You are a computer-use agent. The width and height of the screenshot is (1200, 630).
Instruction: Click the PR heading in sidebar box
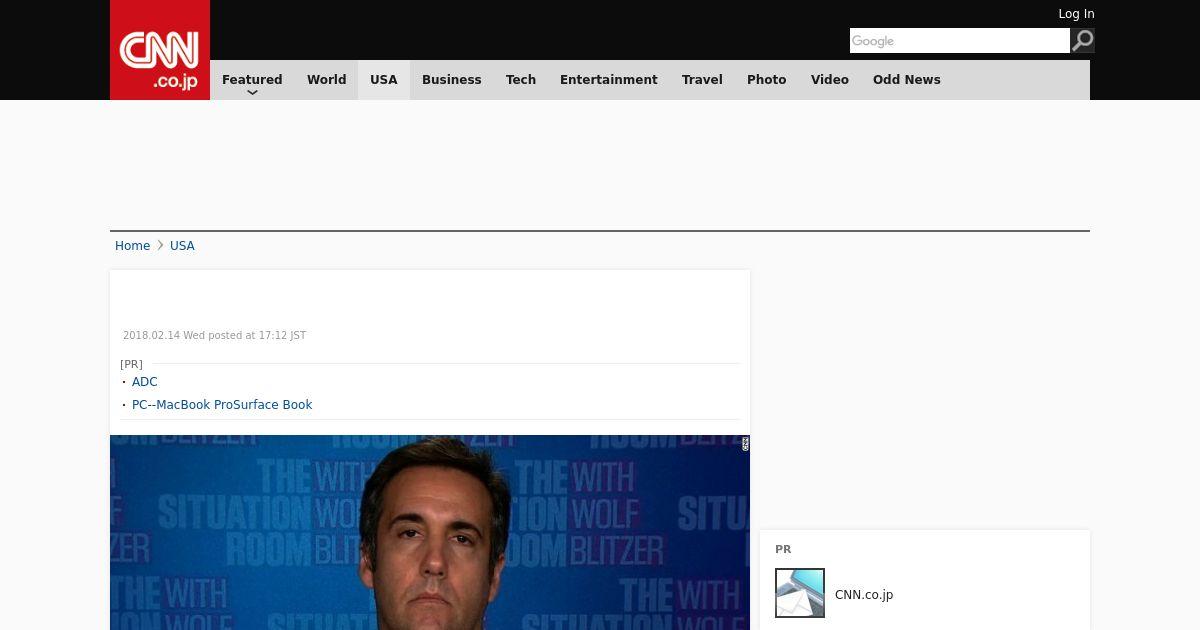tap(783, 549)
